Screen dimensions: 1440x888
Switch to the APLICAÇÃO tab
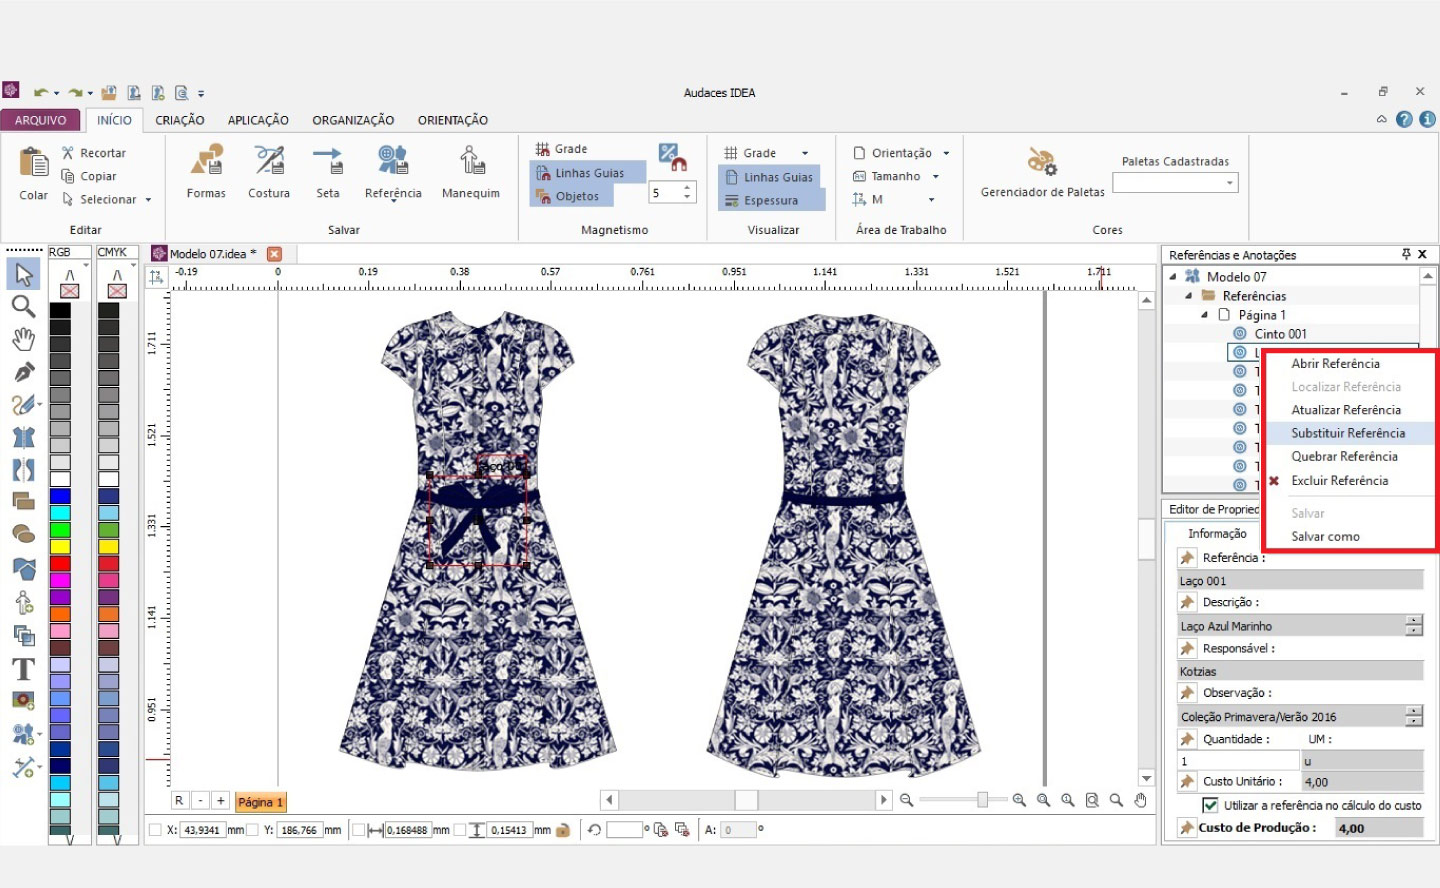pos(258,120)
